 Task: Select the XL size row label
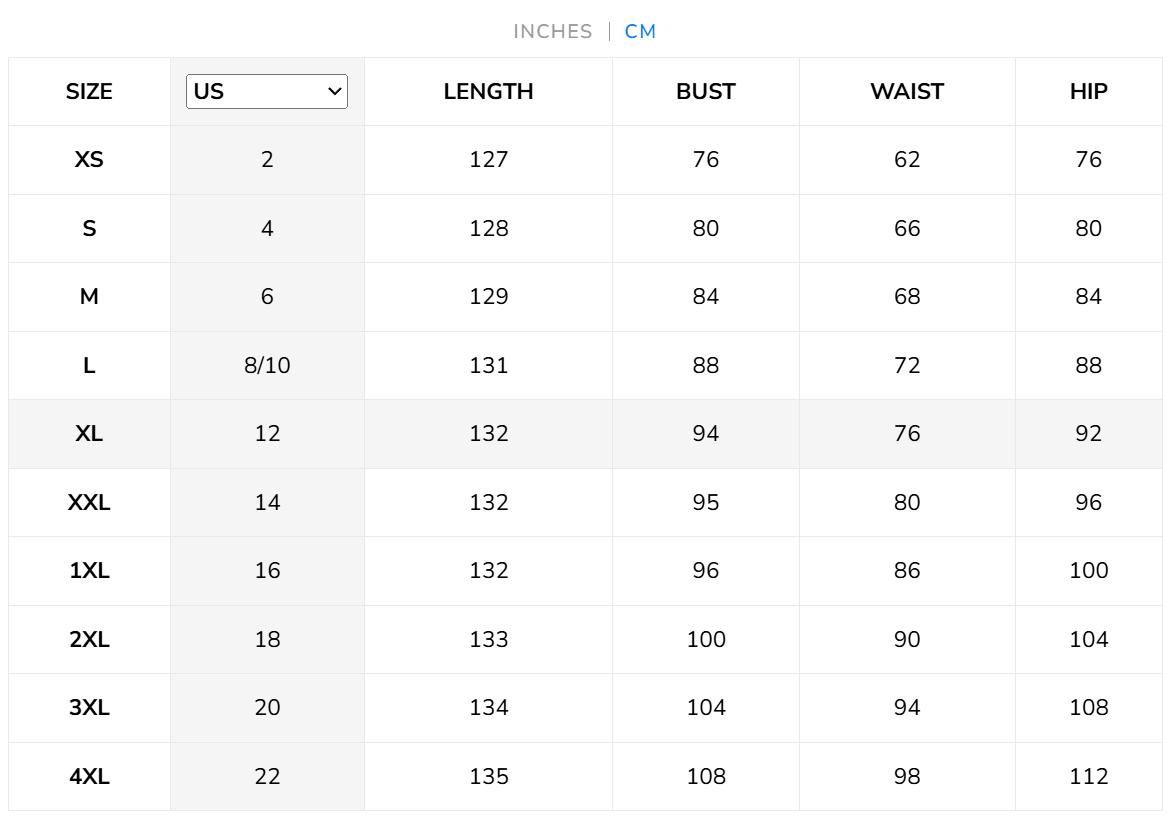[x=89, y=434]
